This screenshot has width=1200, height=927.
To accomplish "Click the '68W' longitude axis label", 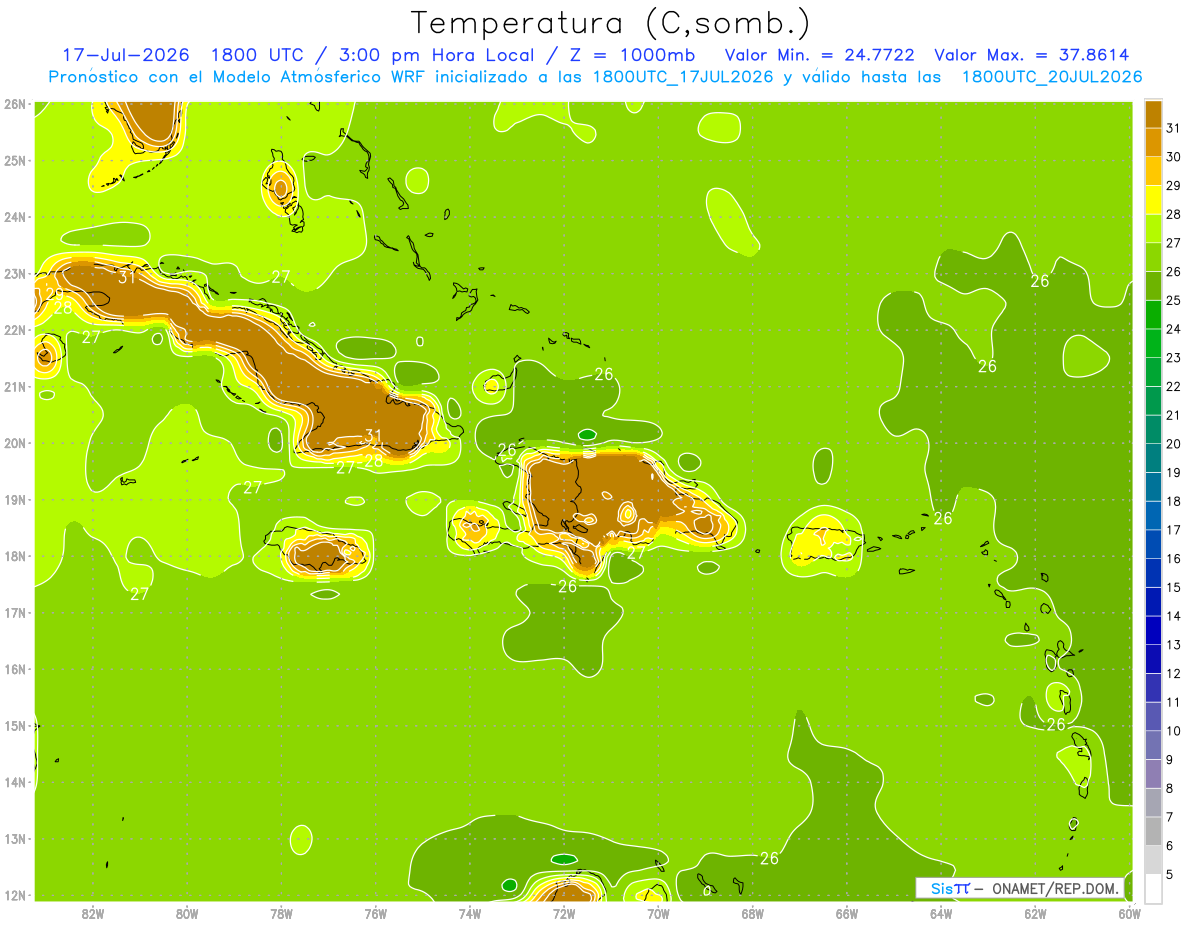I will coord(753,913).
